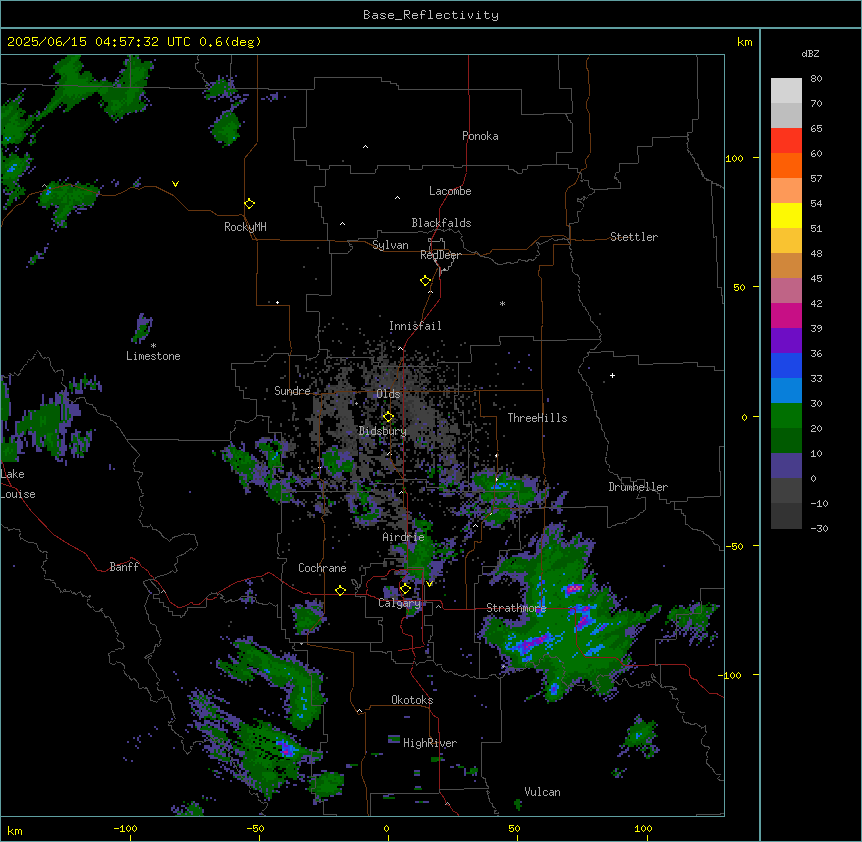Pick the blue 33-36 dBZ legend swatch
Image resolution: width=862 pixels, height=842 pixels.
pos(786,365)
